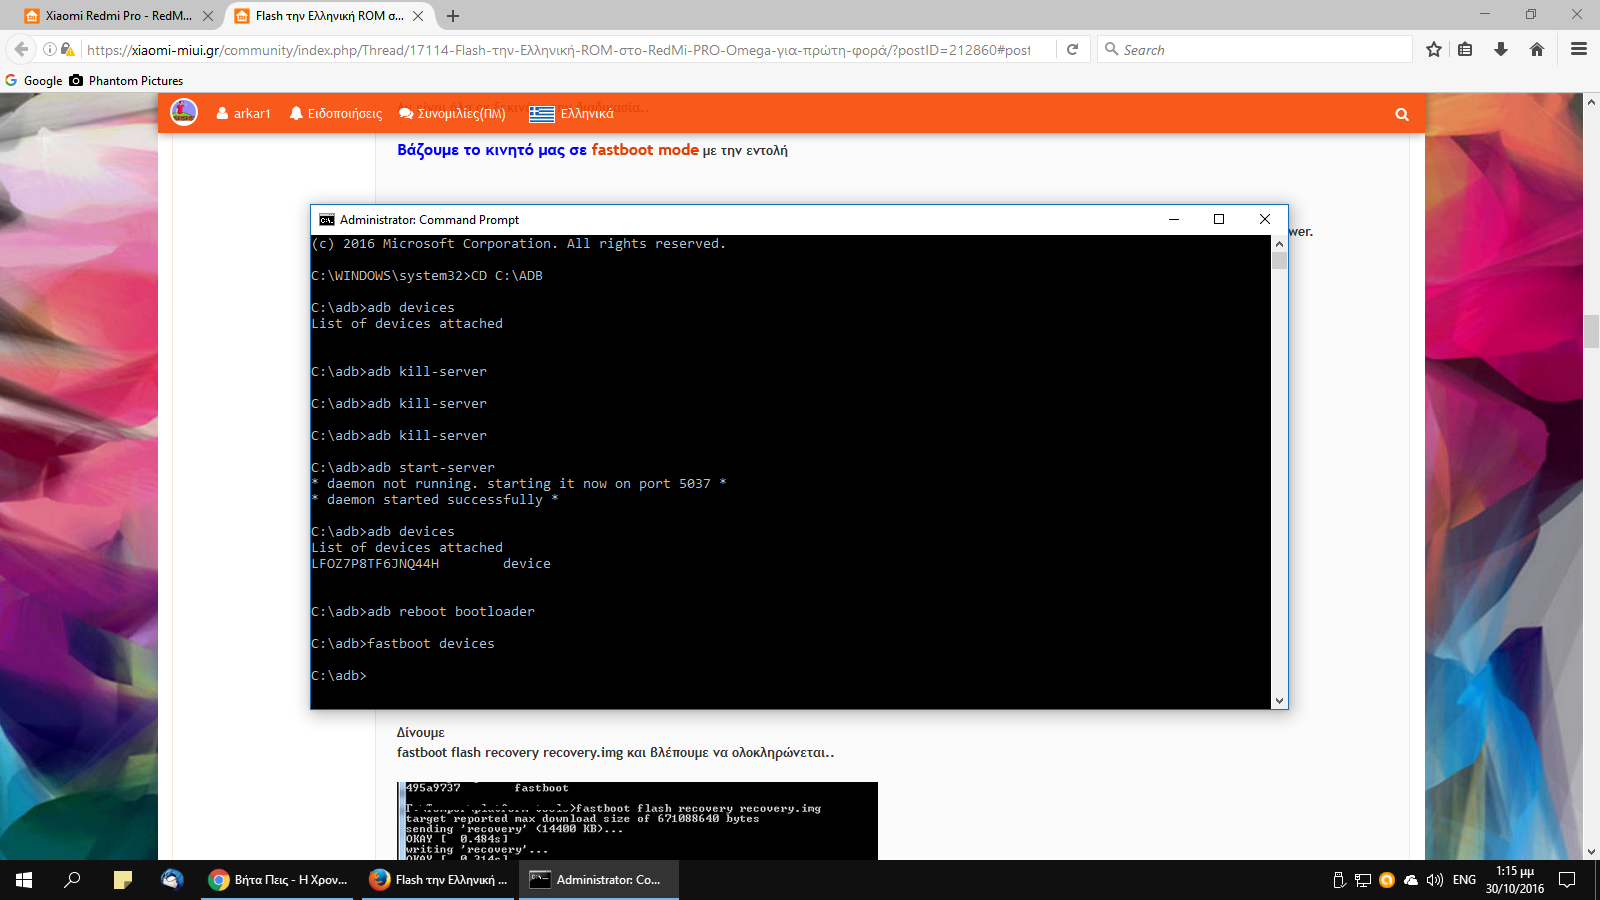
Task: Expand the Ελληνικά language selector
Action: [572, 114]
